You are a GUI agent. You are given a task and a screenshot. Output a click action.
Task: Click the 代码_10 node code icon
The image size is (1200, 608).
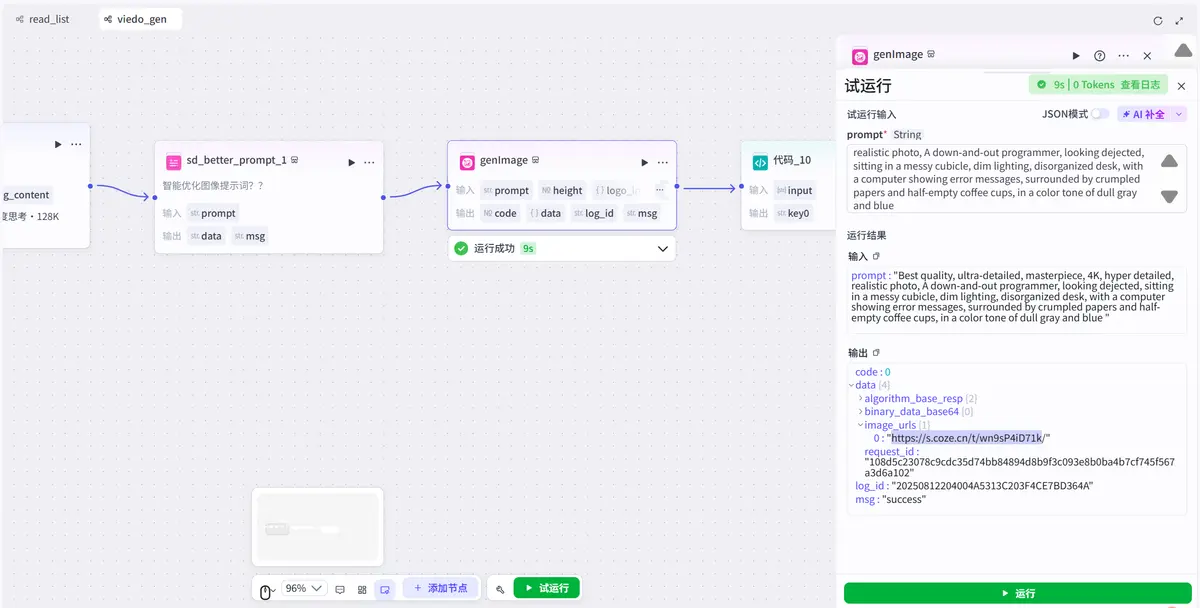[760, 161]
